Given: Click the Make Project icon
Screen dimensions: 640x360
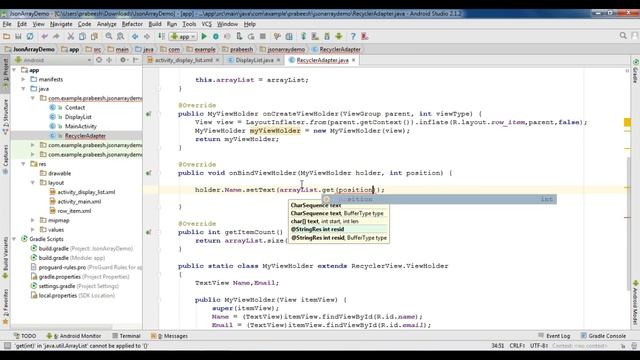Looking at the screenshot, I should click(x=162, y=36).
